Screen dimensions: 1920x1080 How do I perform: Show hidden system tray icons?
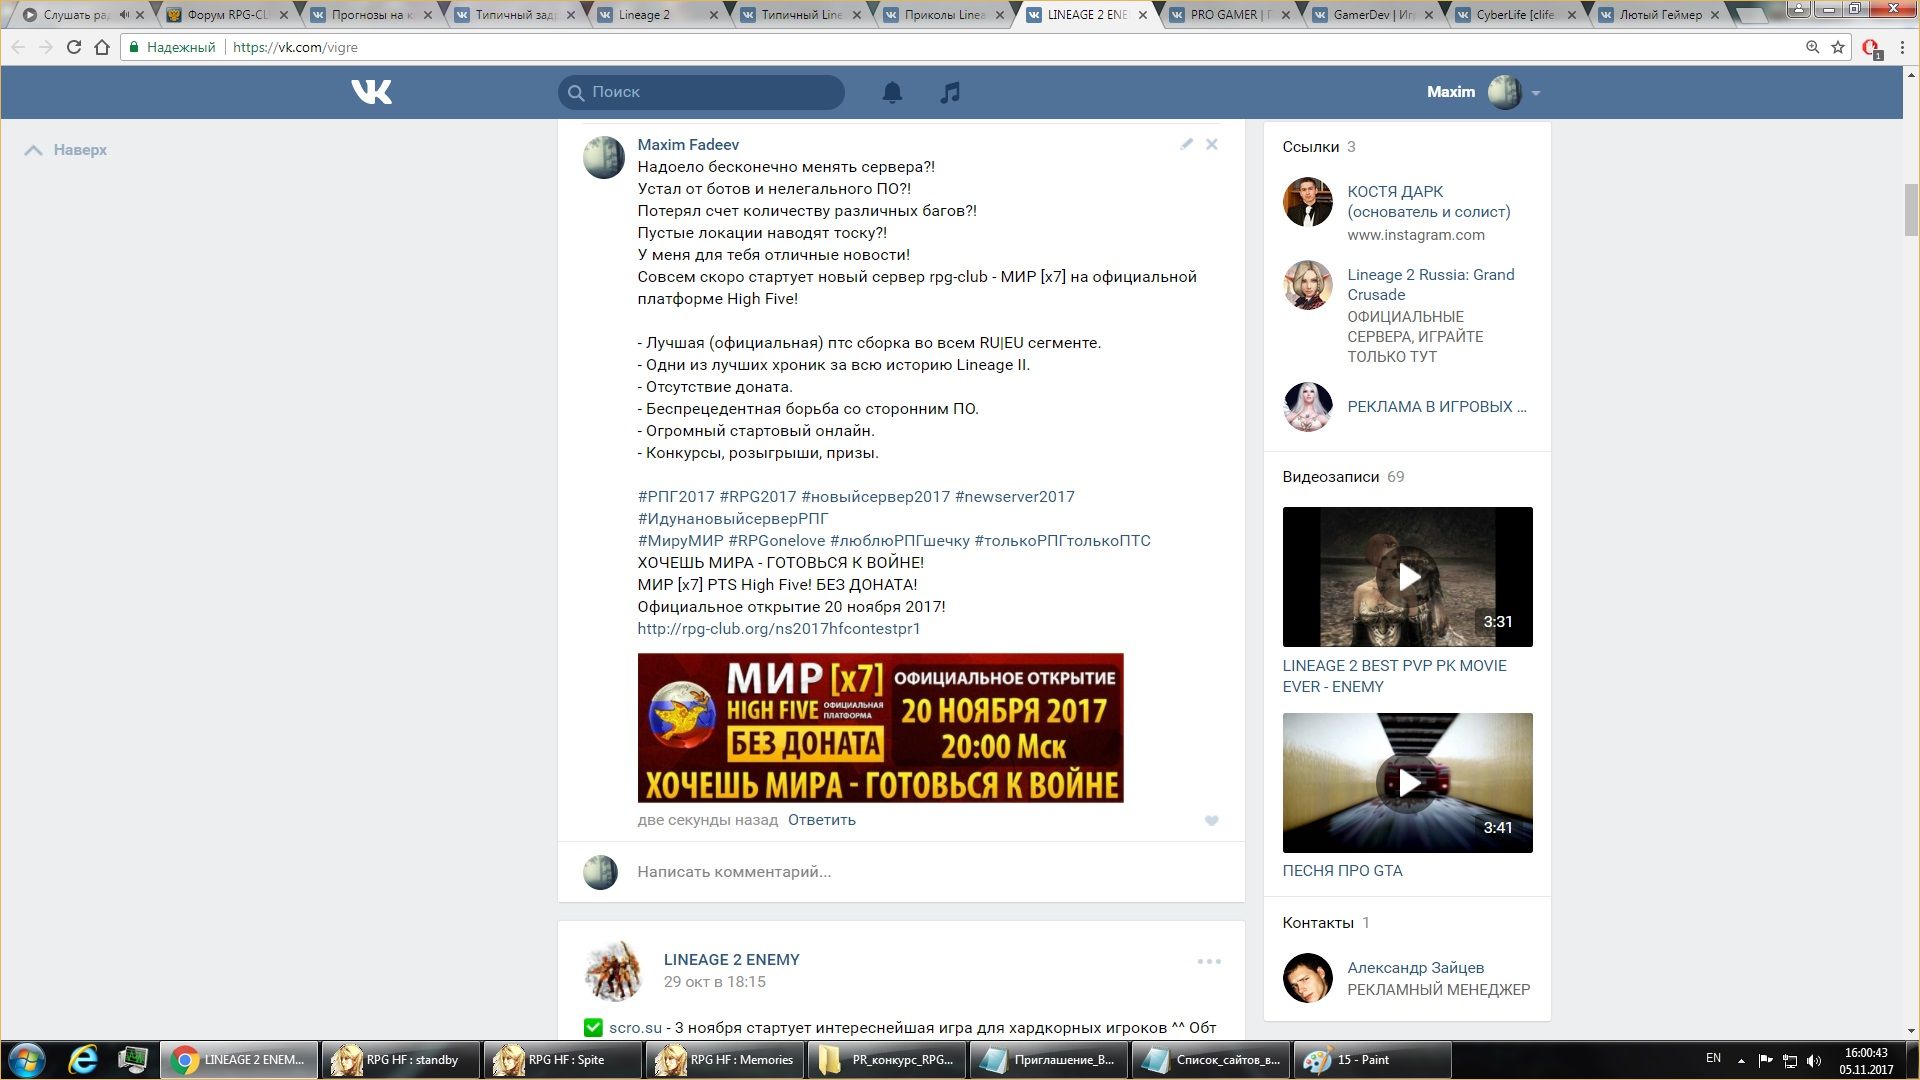(x=1741, y=1060)
